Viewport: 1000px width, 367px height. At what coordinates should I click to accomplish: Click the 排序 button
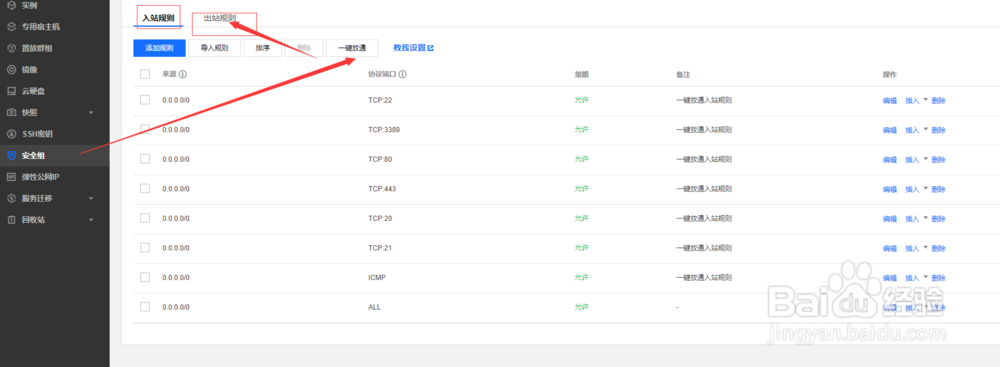click(x=263, y=48)
